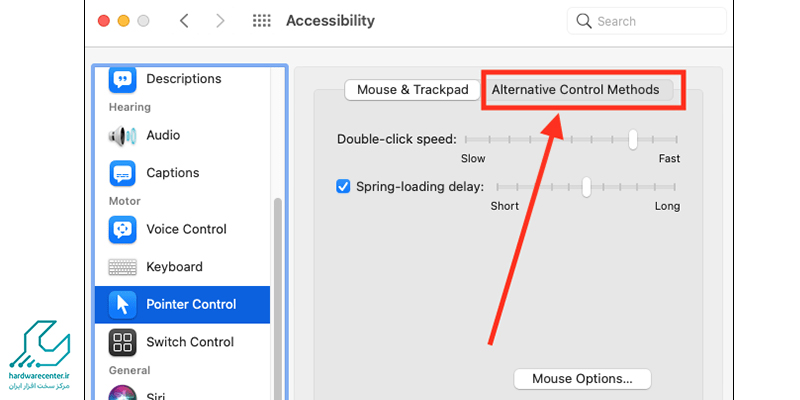Screen dimensions: 800x400
Task: Switch to Mouse & Trackpad tab
Action: pyautogui.click(x=412, y=90)
